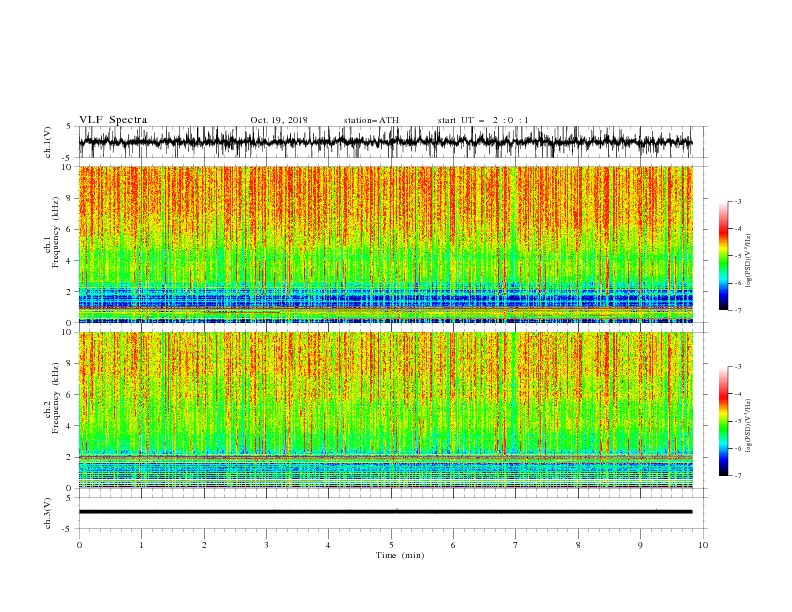Screen dimensions: 792x612
Task: Click the "ch.3(V)" axis label
Action: pyautogui.click(x=48, y=513)
